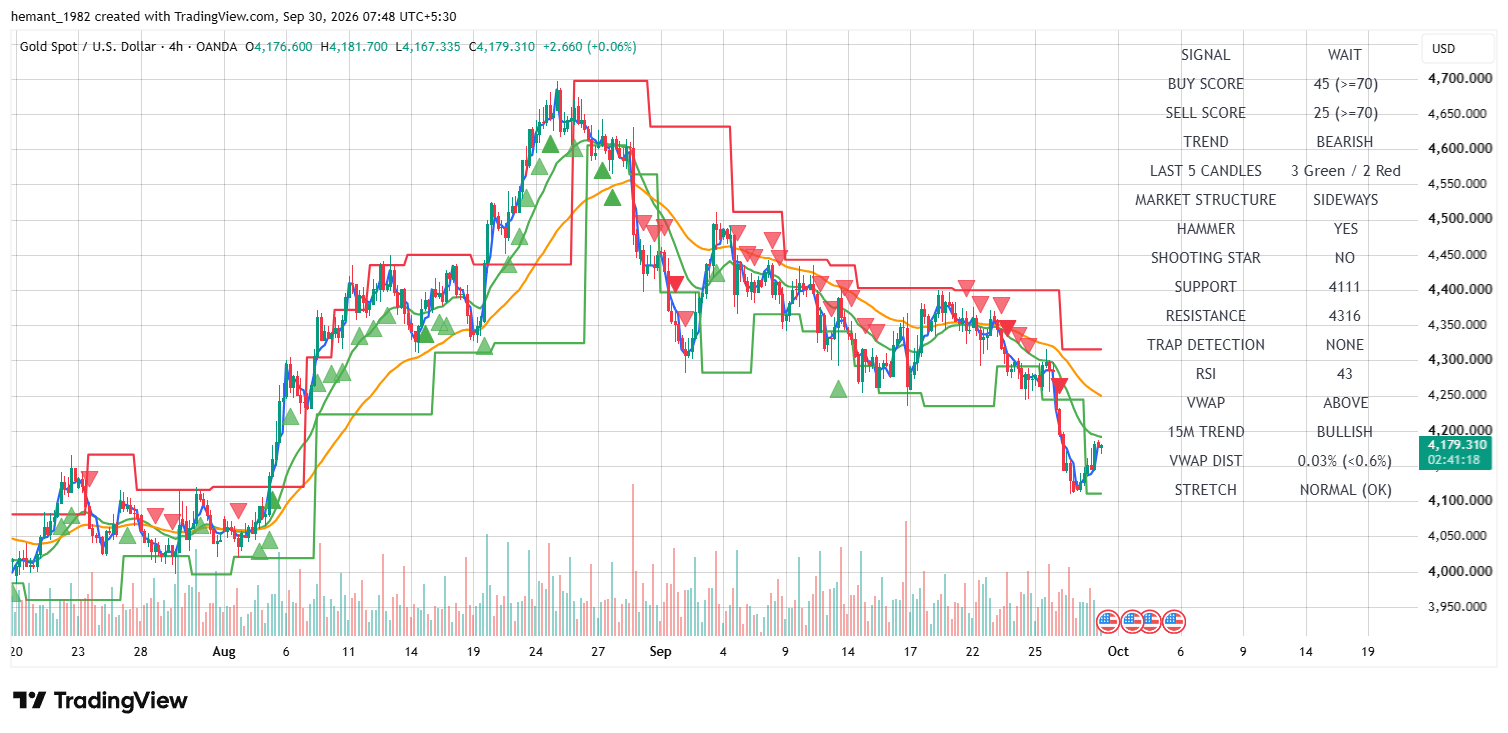
Task: Click the 4,700.000 price axis label
Action: [1460, 78]
